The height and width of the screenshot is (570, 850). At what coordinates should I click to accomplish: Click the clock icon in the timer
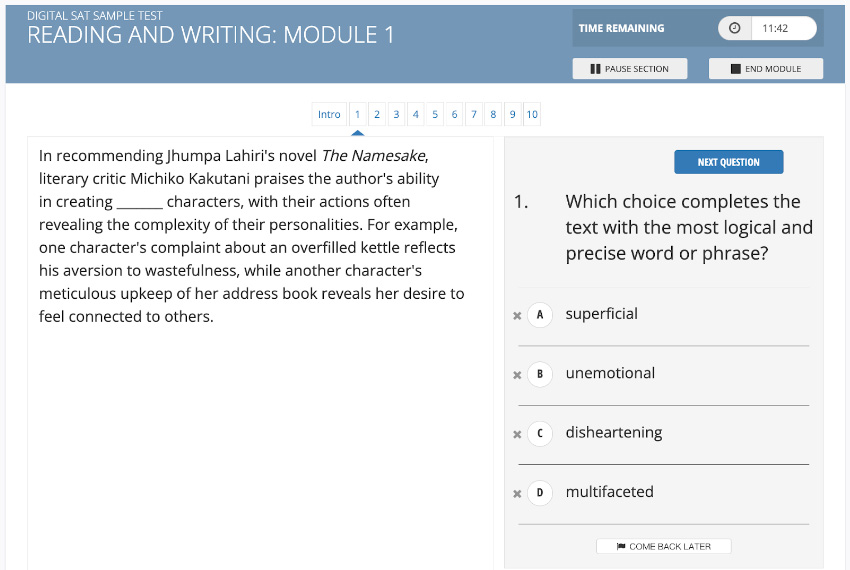point(735,28)
